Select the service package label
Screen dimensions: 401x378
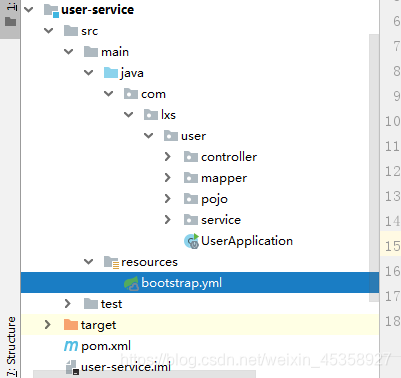click(221, 220)
